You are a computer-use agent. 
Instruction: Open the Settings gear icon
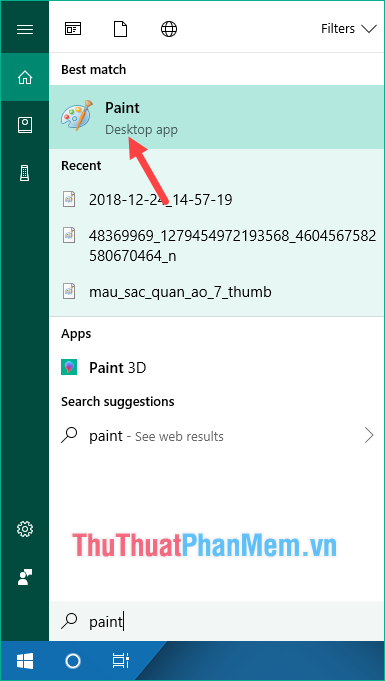(x=25, y=529)
